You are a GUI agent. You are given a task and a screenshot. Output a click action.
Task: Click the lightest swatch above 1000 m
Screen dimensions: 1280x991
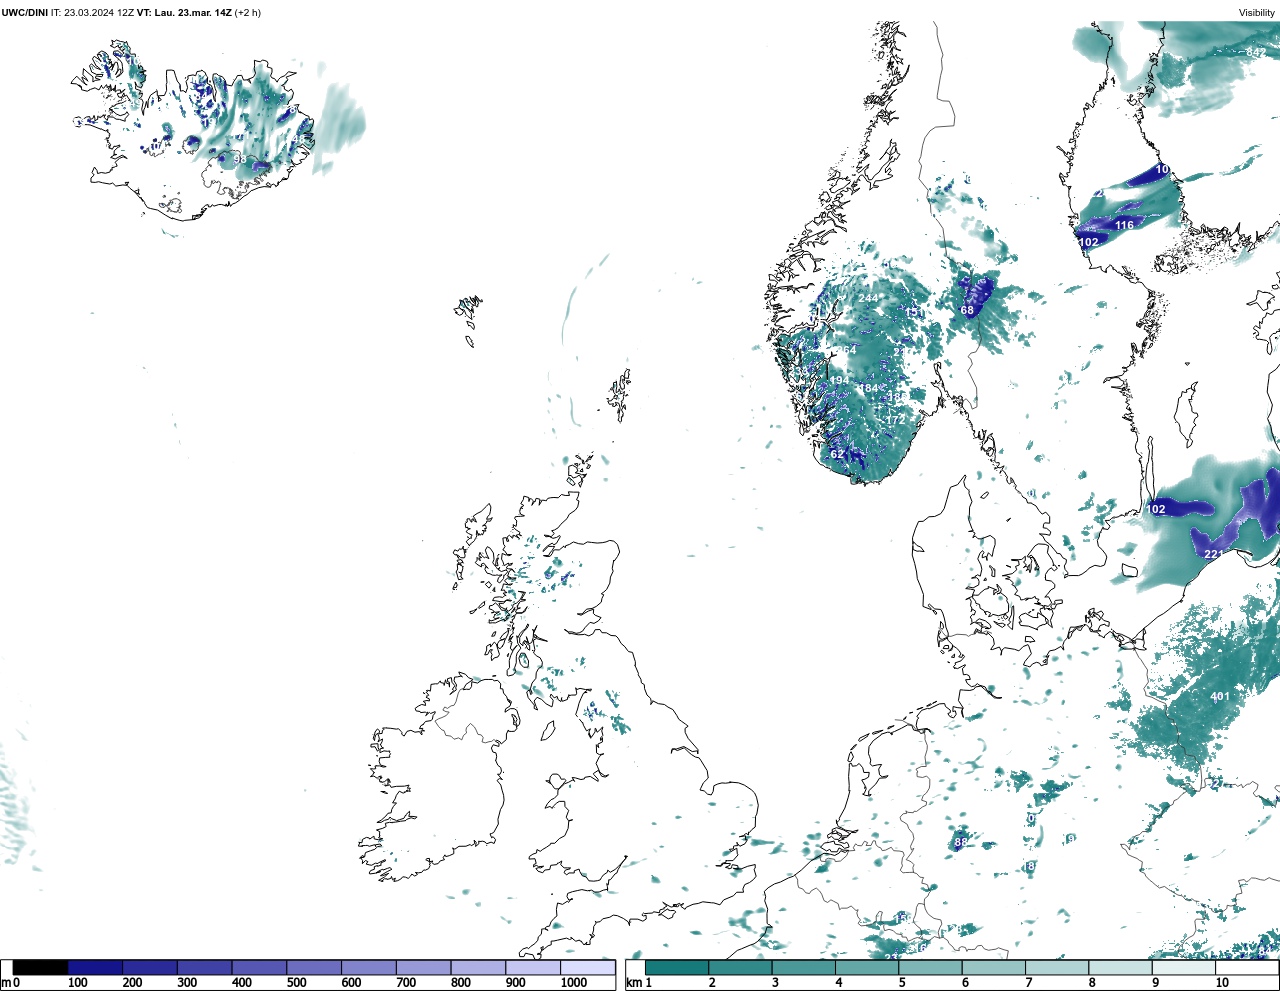(x=587, y=967)
